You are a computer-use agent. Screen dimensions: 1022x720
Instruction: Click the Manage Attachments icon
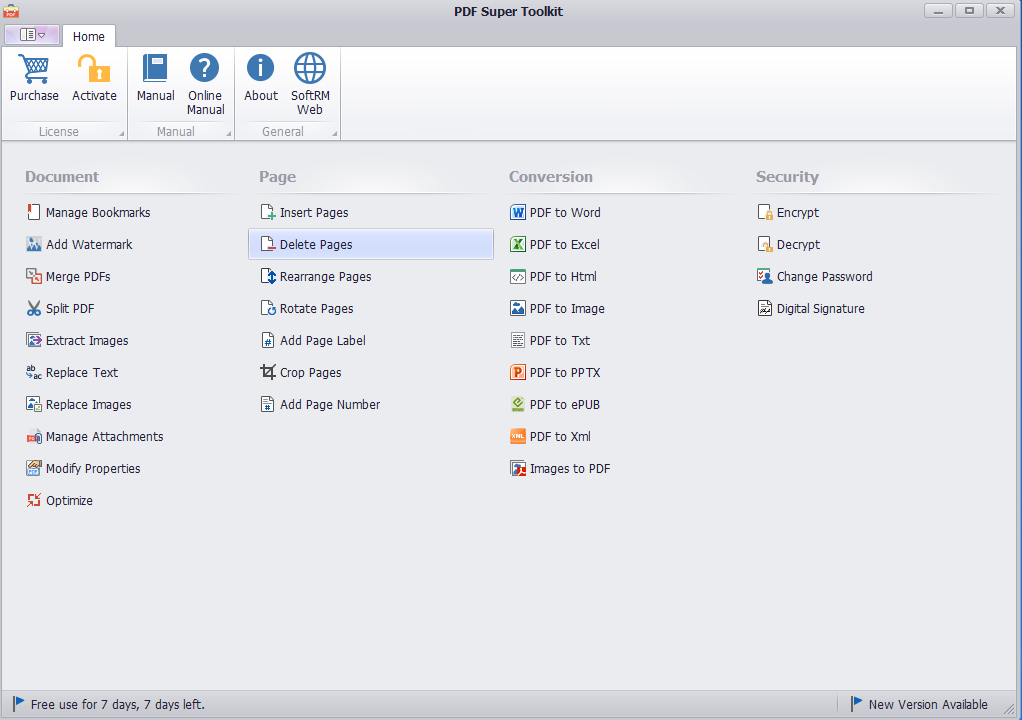(34, 437)
